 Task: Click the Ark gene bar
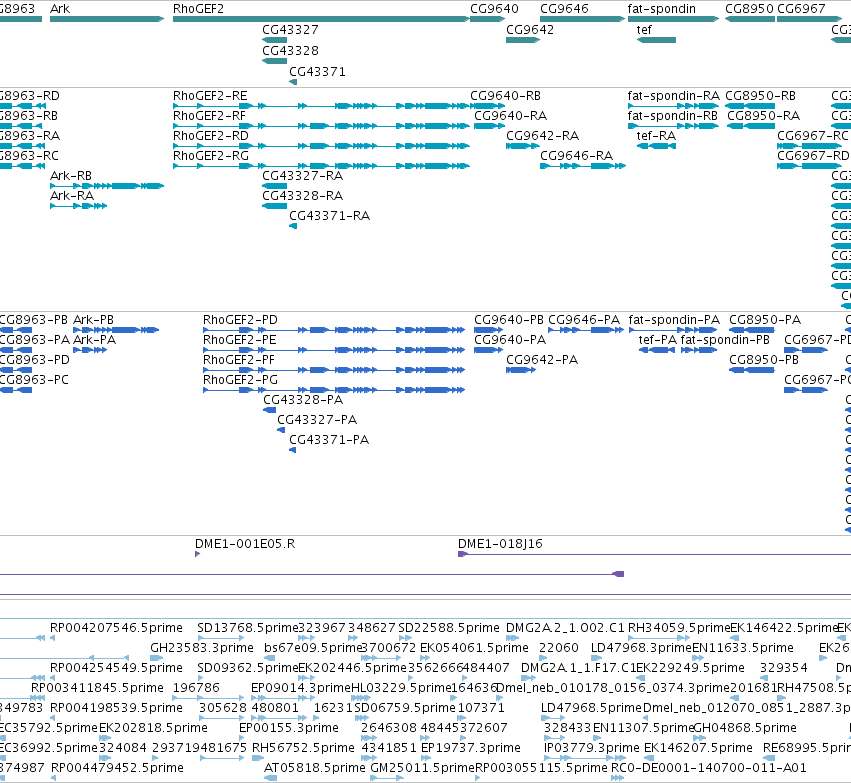click(107, 19)
